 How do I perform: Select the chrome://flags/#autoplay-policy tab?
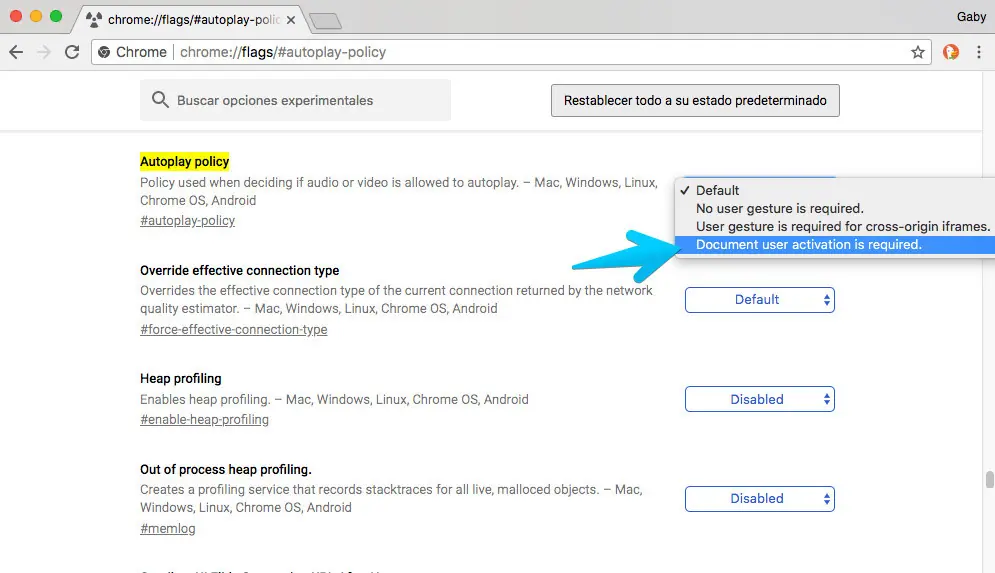tap(190, 20)
